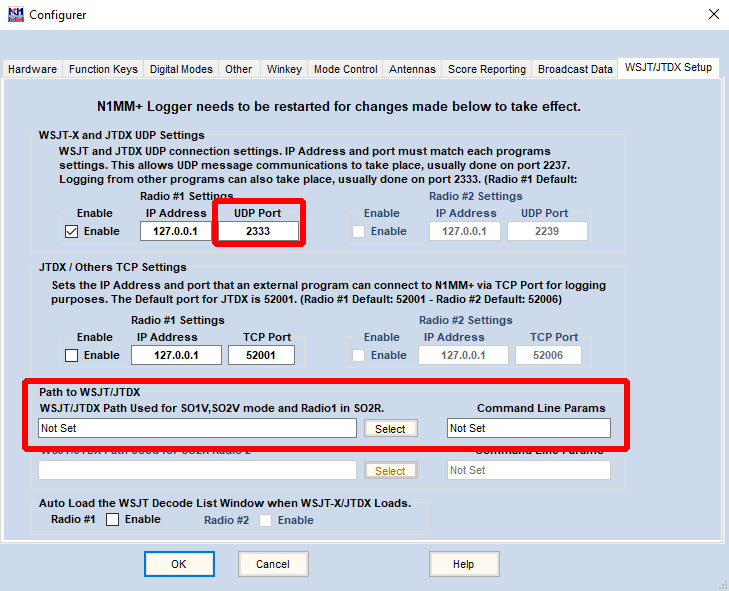Click Radio #2 TCP IP Address field
Screen dimensions: 729x591
pos(464,355)
